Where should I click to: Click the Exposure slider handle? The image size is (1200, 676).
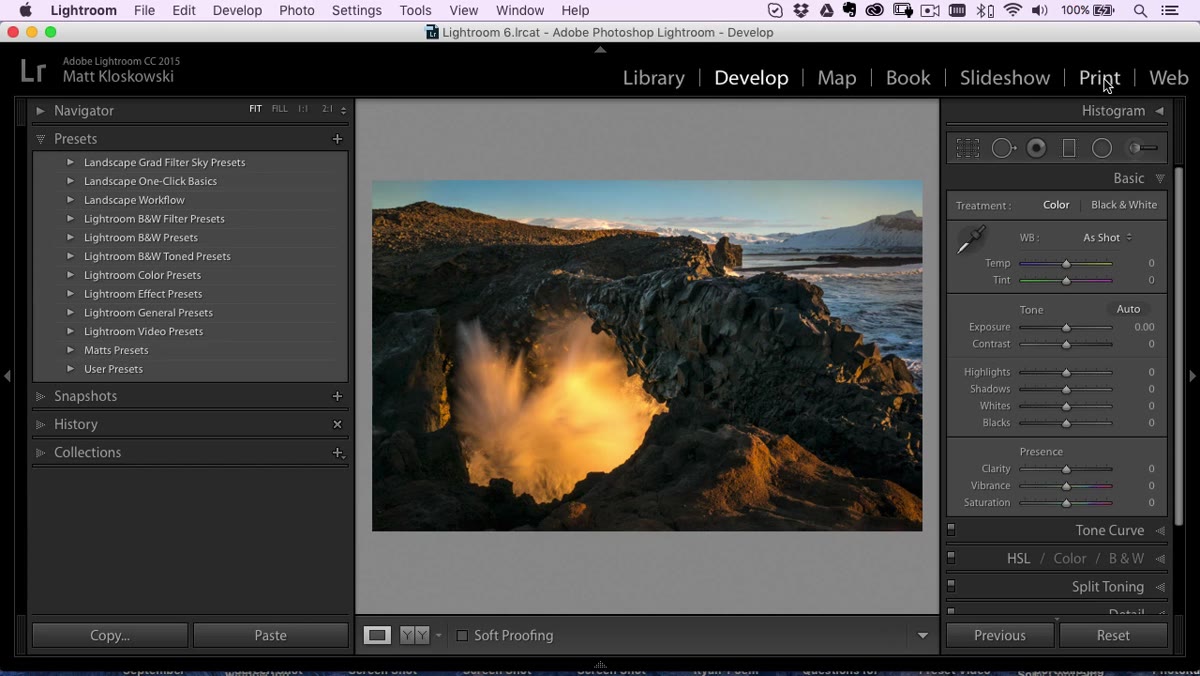coord(1066,327)
